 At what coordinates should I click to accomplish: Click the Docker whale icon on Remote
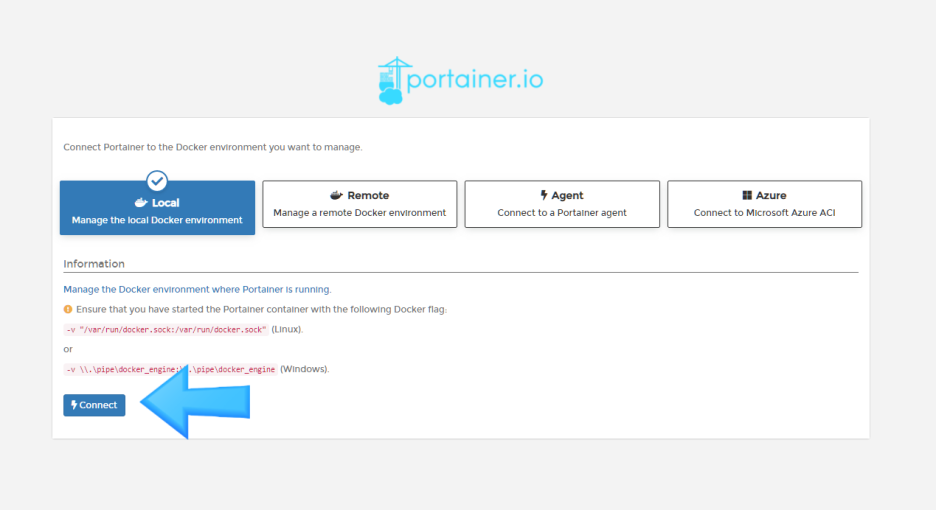(x=336, y=195)
